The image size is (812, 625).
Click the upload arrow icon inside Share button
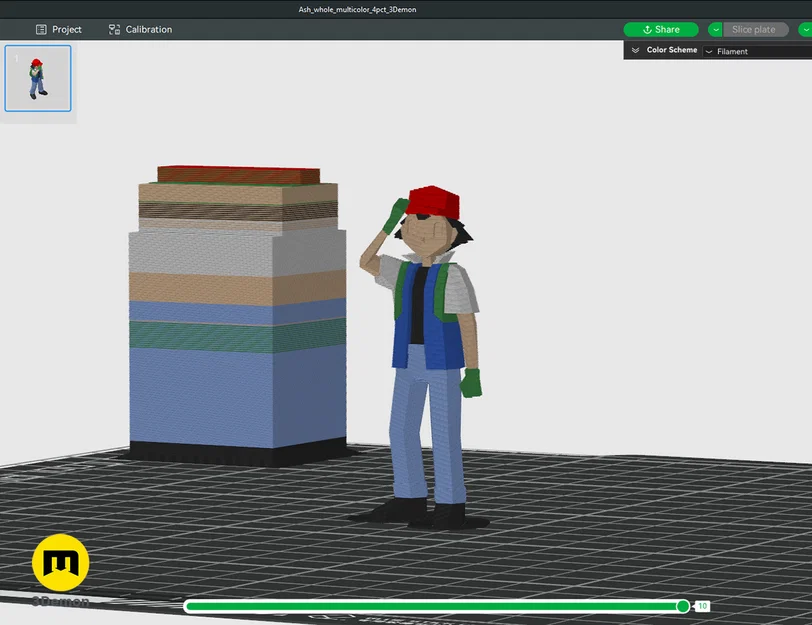(x=646, y=29)
